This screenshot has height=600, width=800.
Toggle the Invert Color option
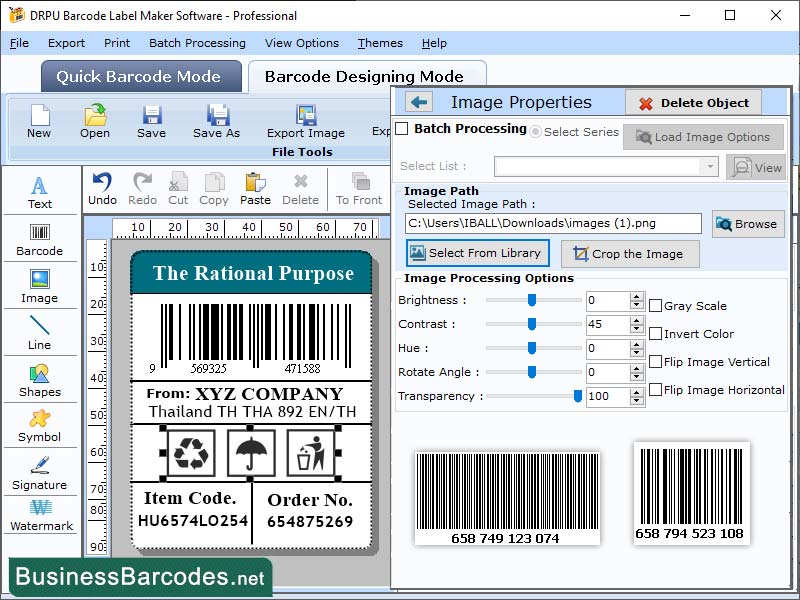(654, 334)
